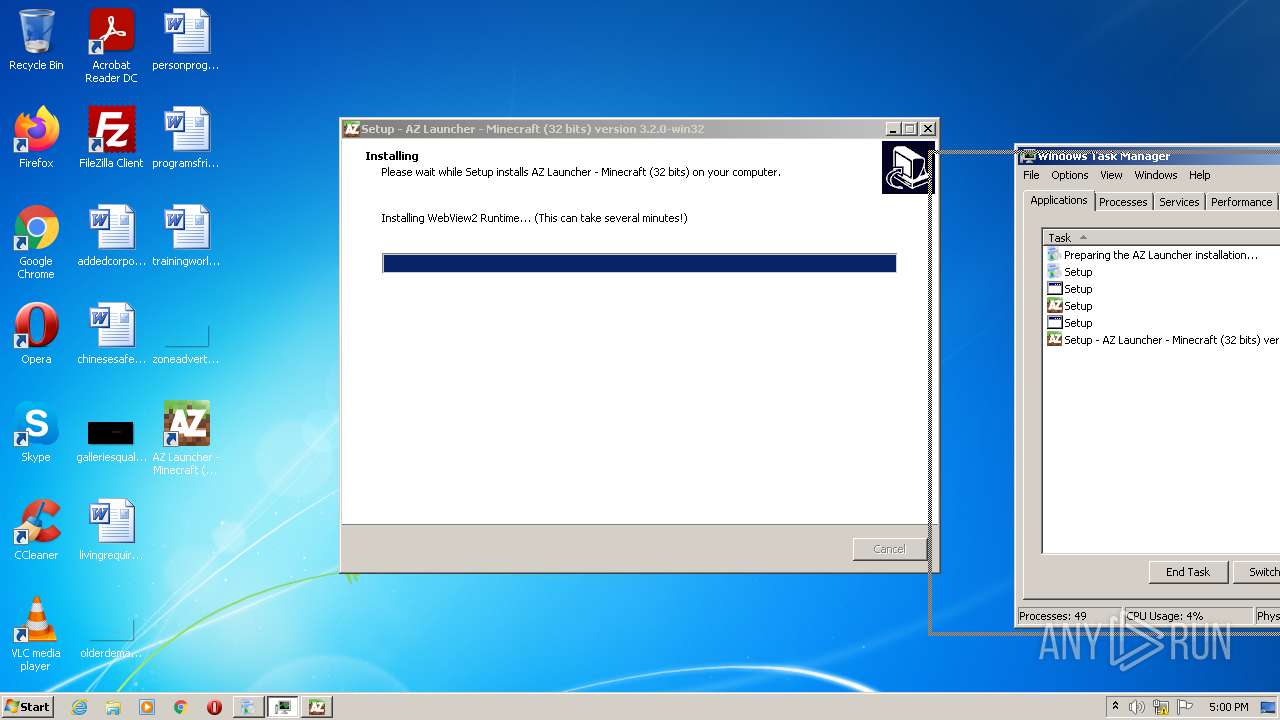Launch Acrobat Reader DC shortcut

point(111,46)
